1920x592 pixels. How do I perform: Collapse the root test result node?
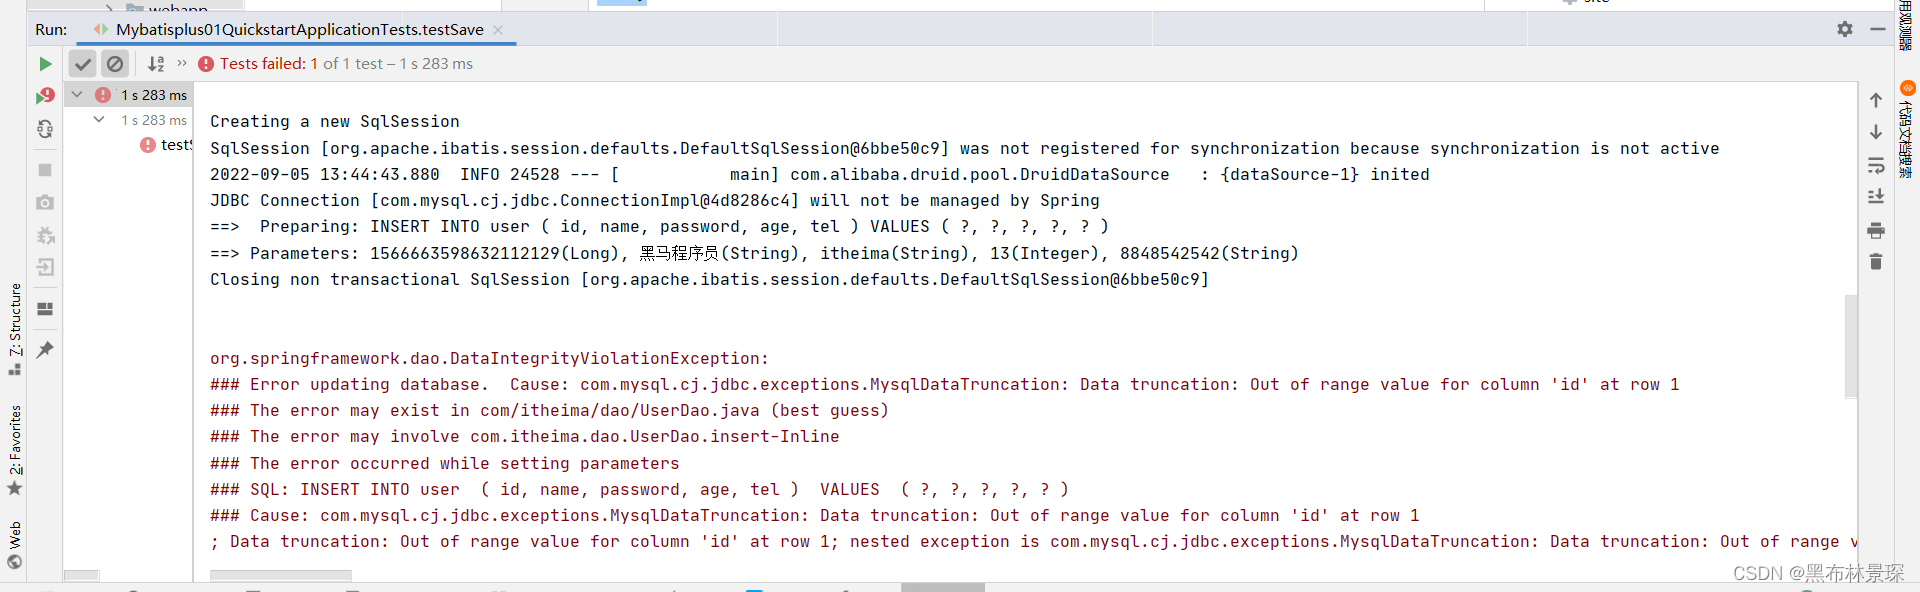[x=77, y=94]
